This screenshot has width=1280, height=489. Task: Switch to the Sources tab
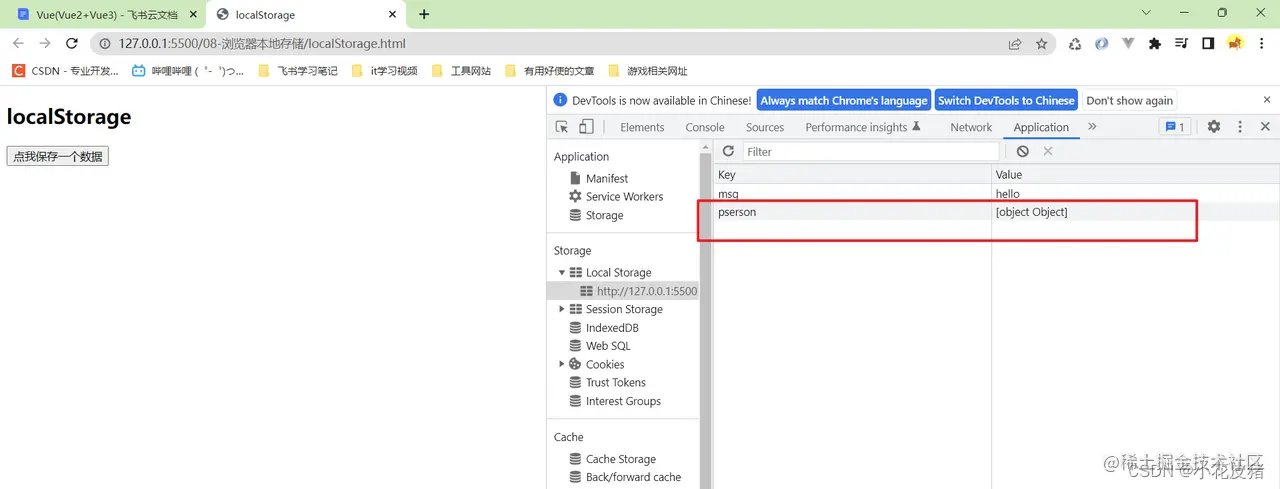[x=765, y=127]
